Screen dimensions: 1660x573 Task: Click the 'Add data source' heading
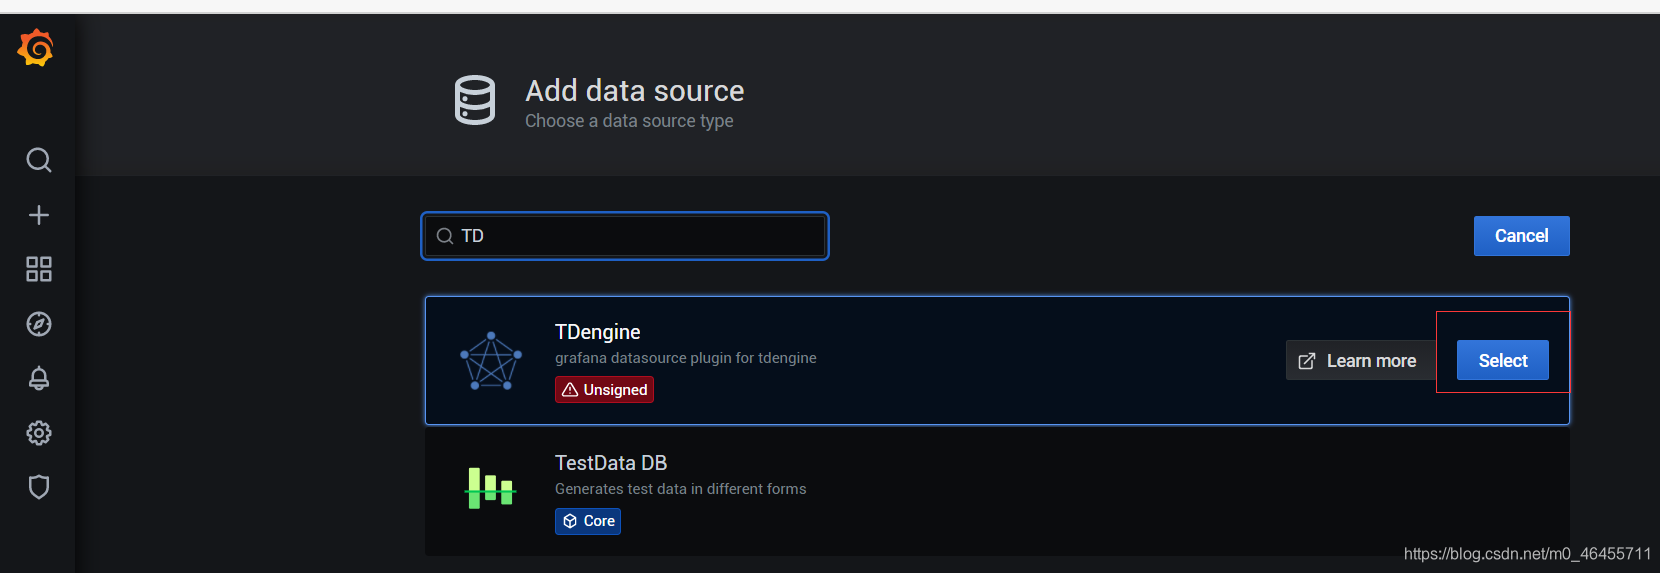pyautogui.click(x=635, y=91)
